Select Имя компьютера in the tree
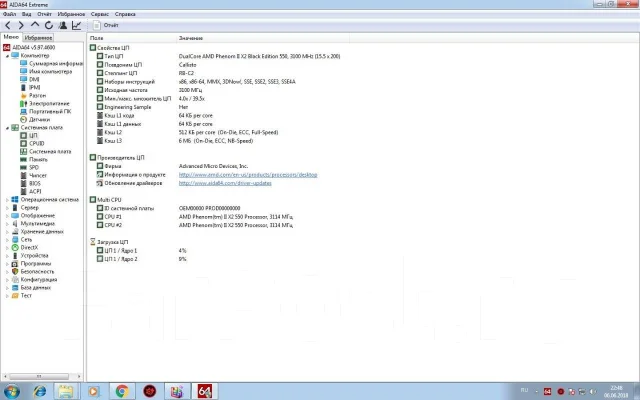This screenshot has width=640, height=400. point(50,71)
